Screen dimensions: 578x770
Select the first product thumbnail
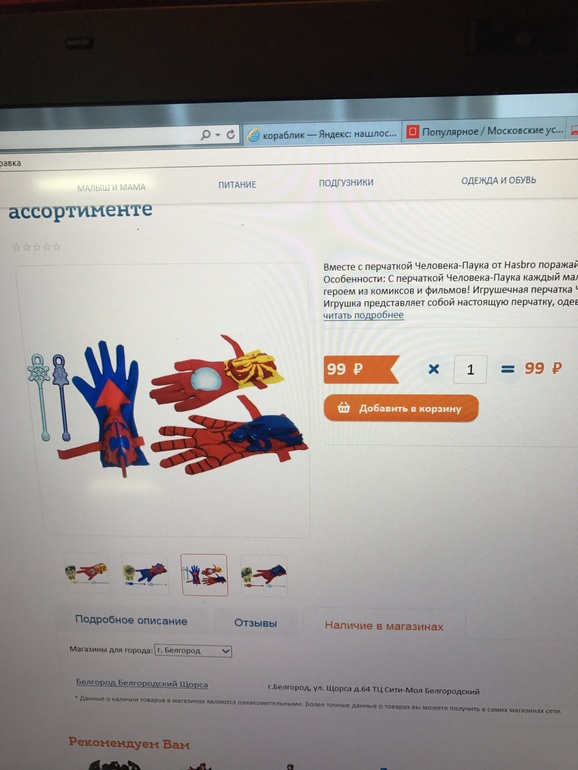(x=86, y=573)
